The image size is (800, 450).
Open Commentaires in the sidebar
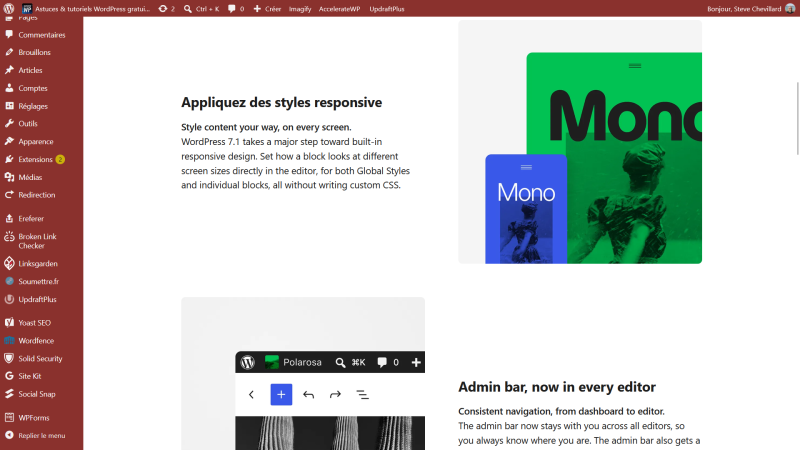click(x=41, y=35)
